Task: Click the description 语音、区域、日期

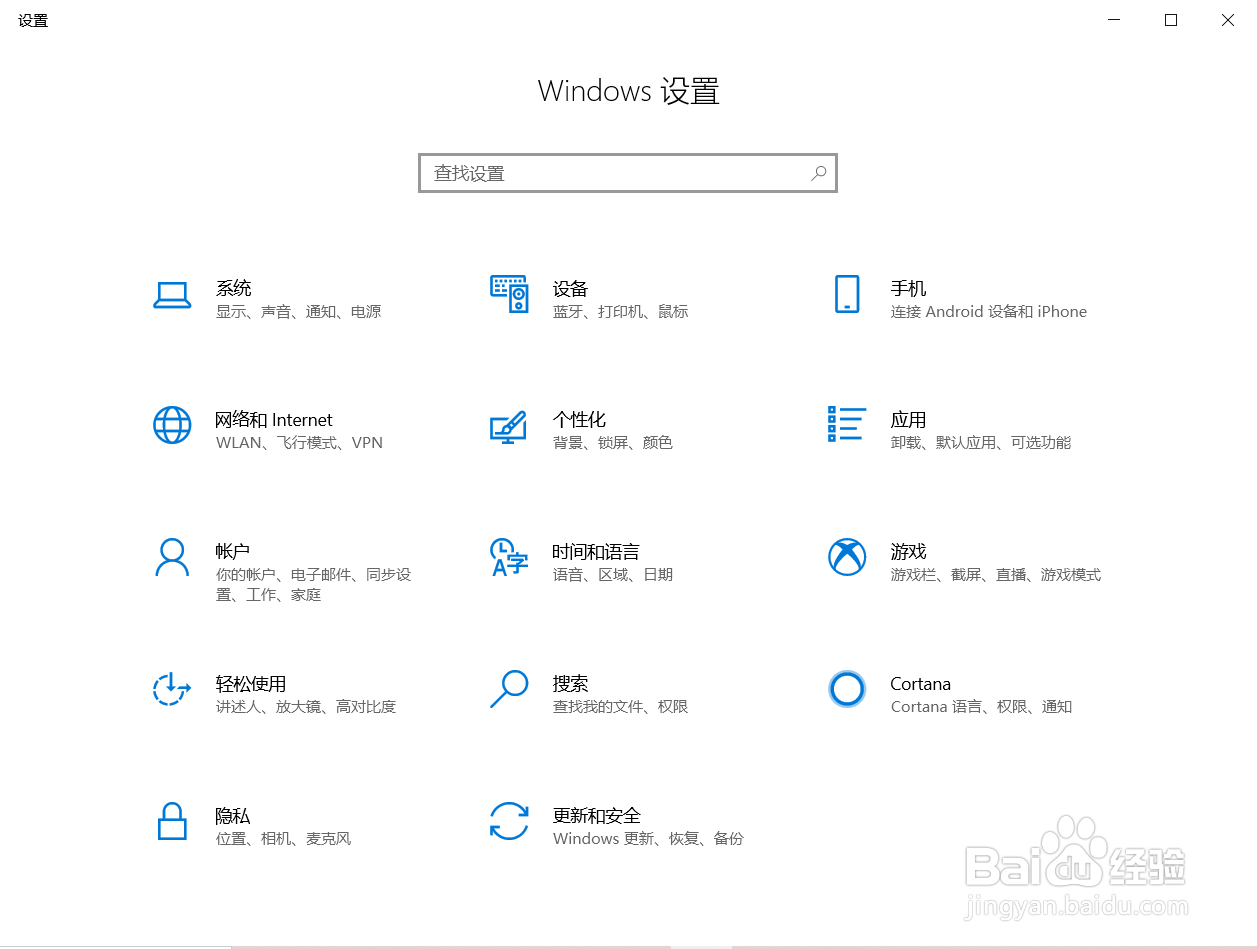Action: tap(612, 575)
